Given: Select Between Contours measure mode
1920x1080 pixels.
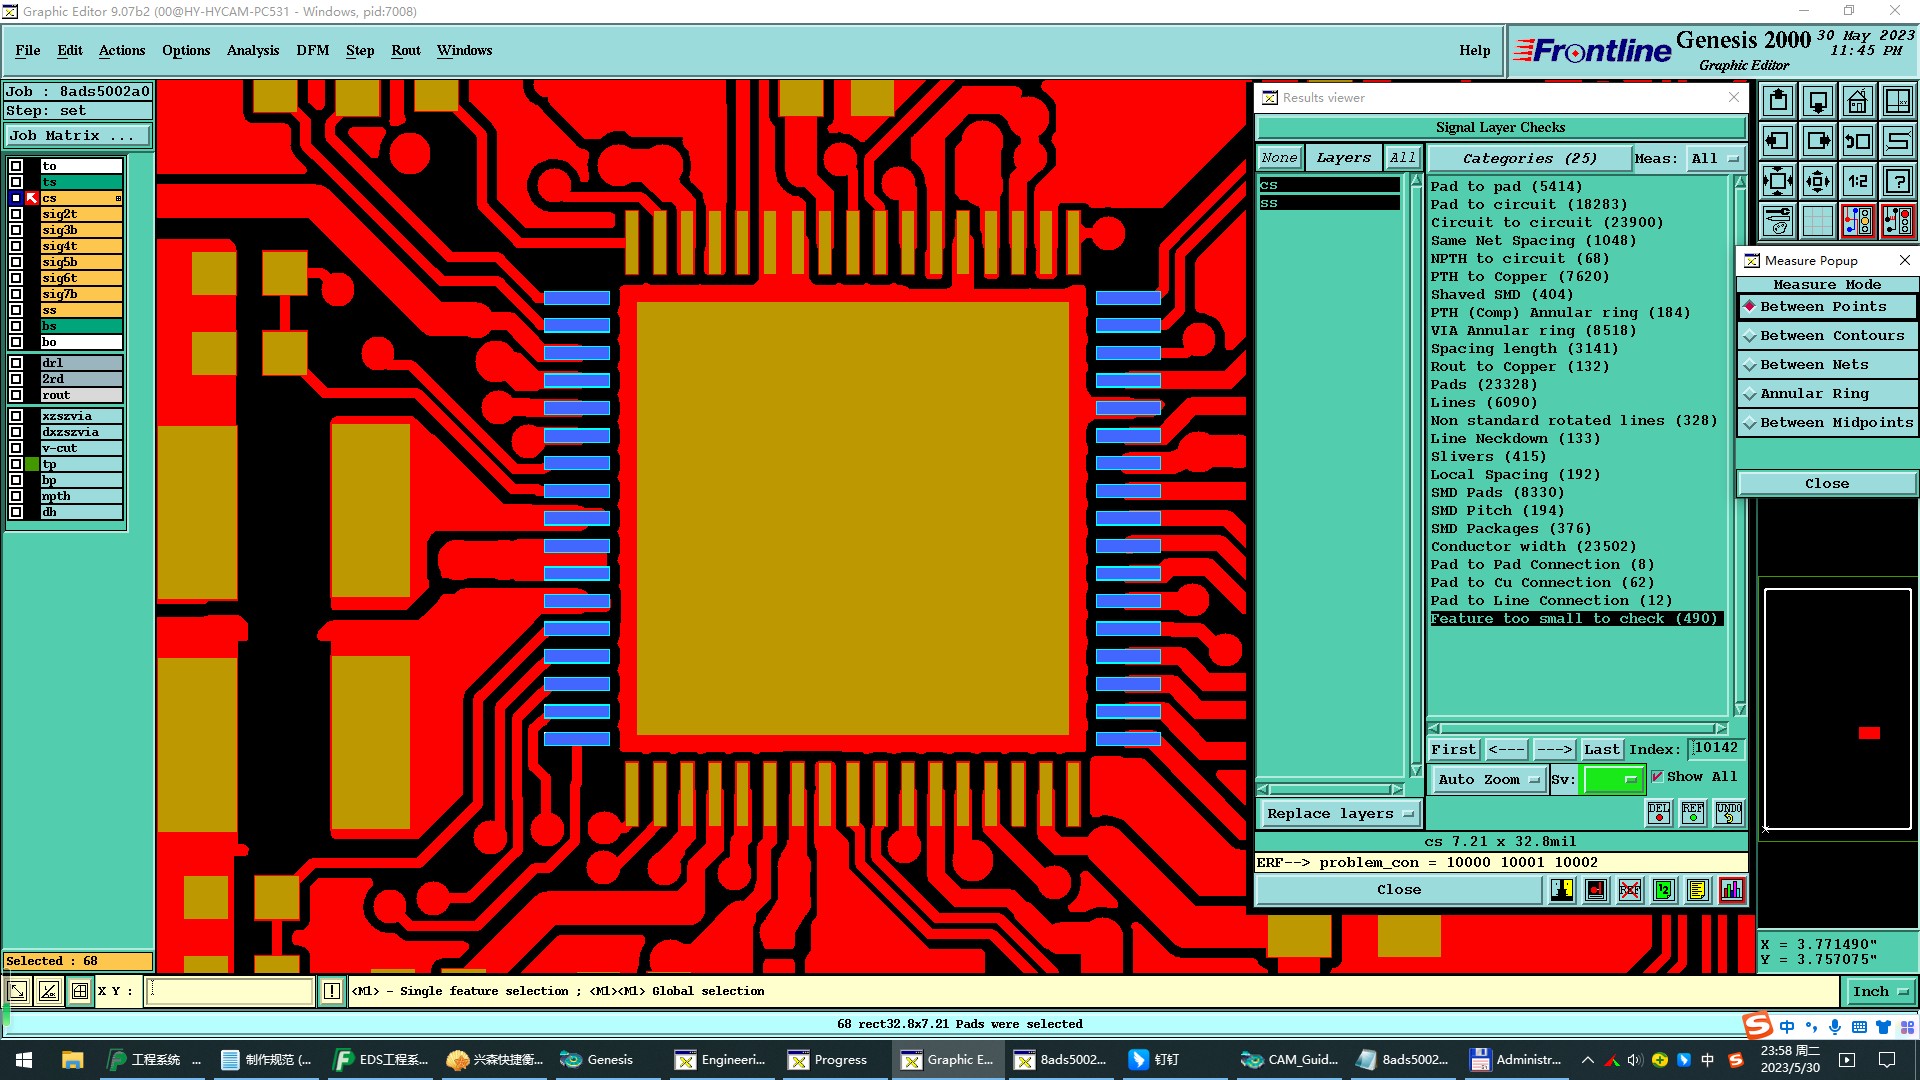Looking at the screenshot, I should click(x=1827, y=336).
